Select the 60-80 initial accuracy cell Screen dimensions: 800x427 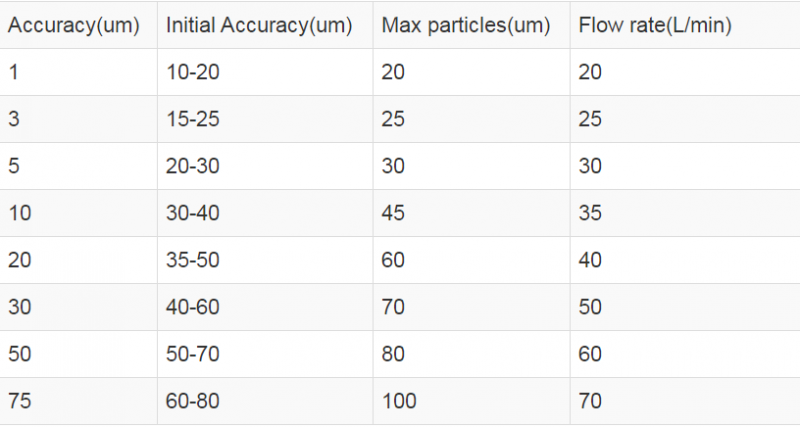coord(192,401)
